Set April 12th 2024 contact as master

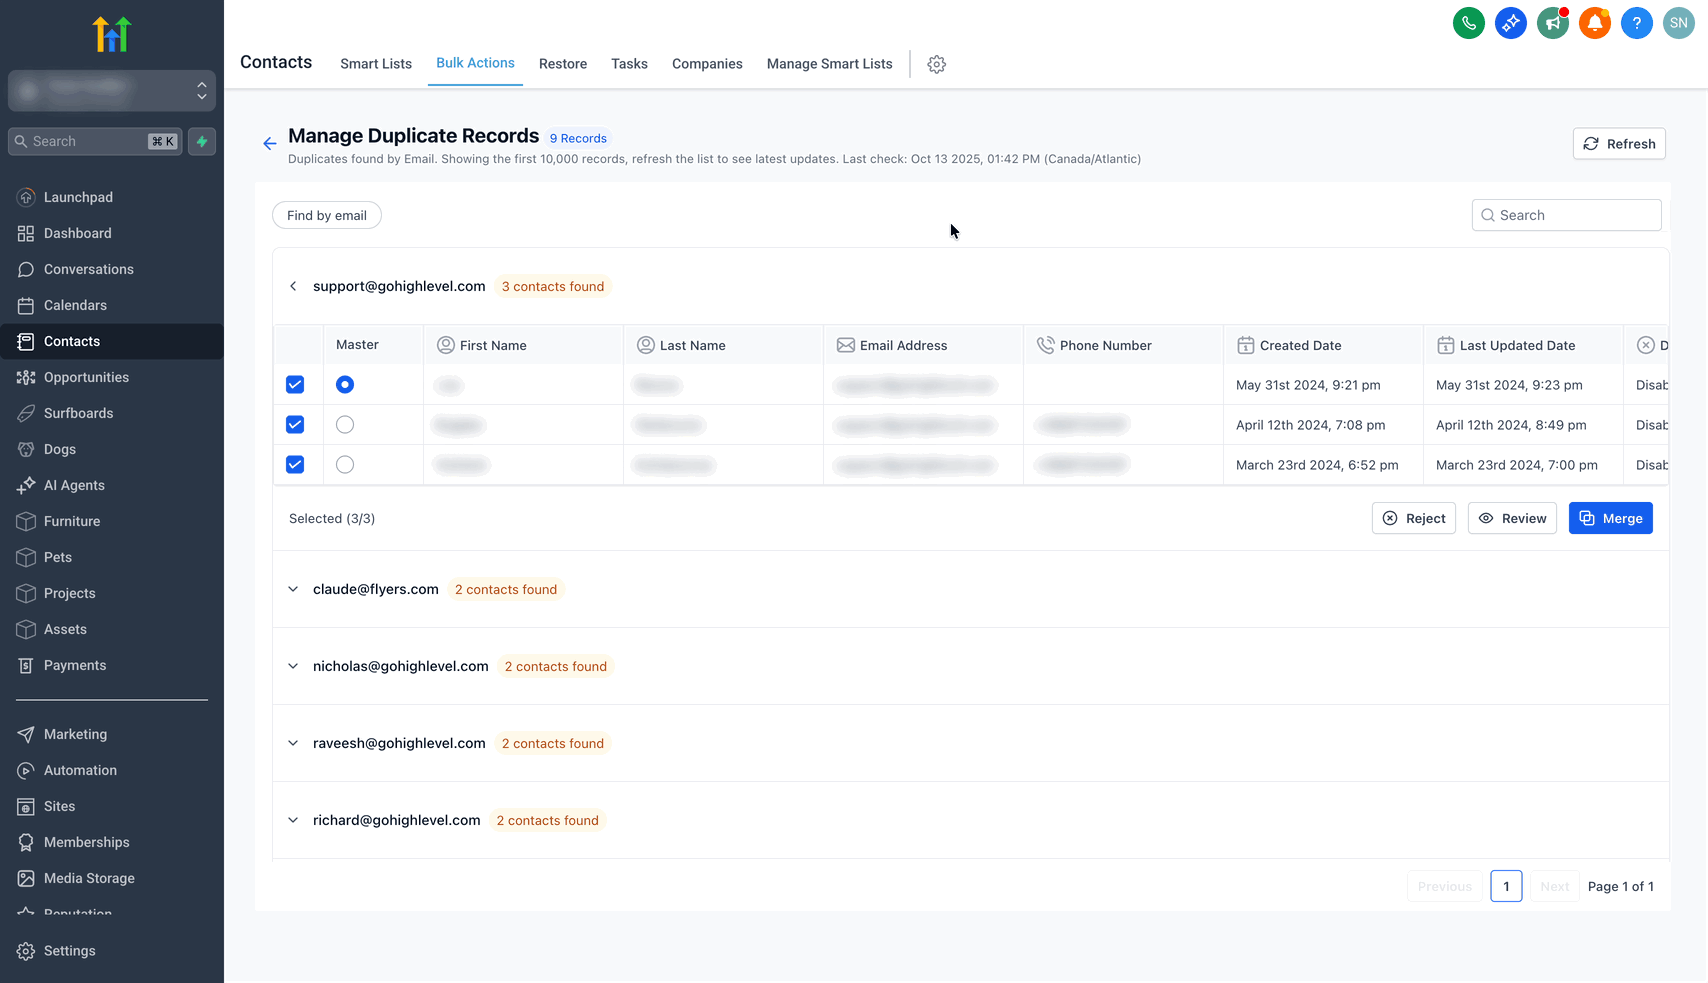pyautogui.click(x=345, y=425)
